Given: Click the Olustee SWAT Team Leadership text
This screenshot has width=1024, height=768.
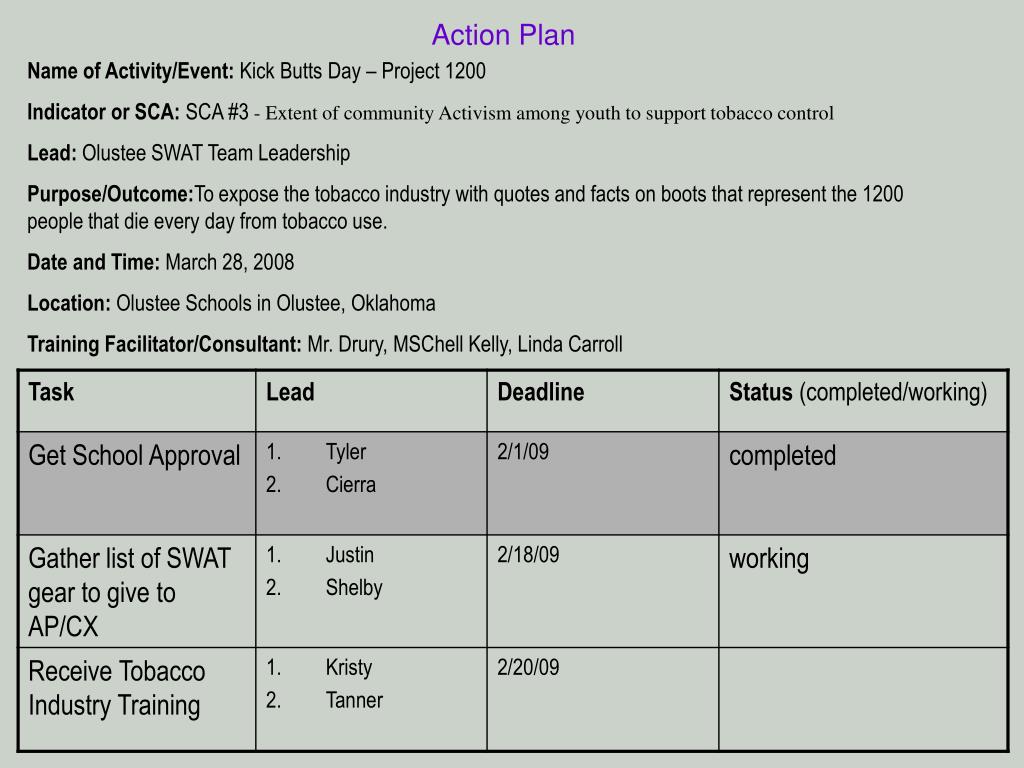Looking at the screenshot, I should pos(216,153).
